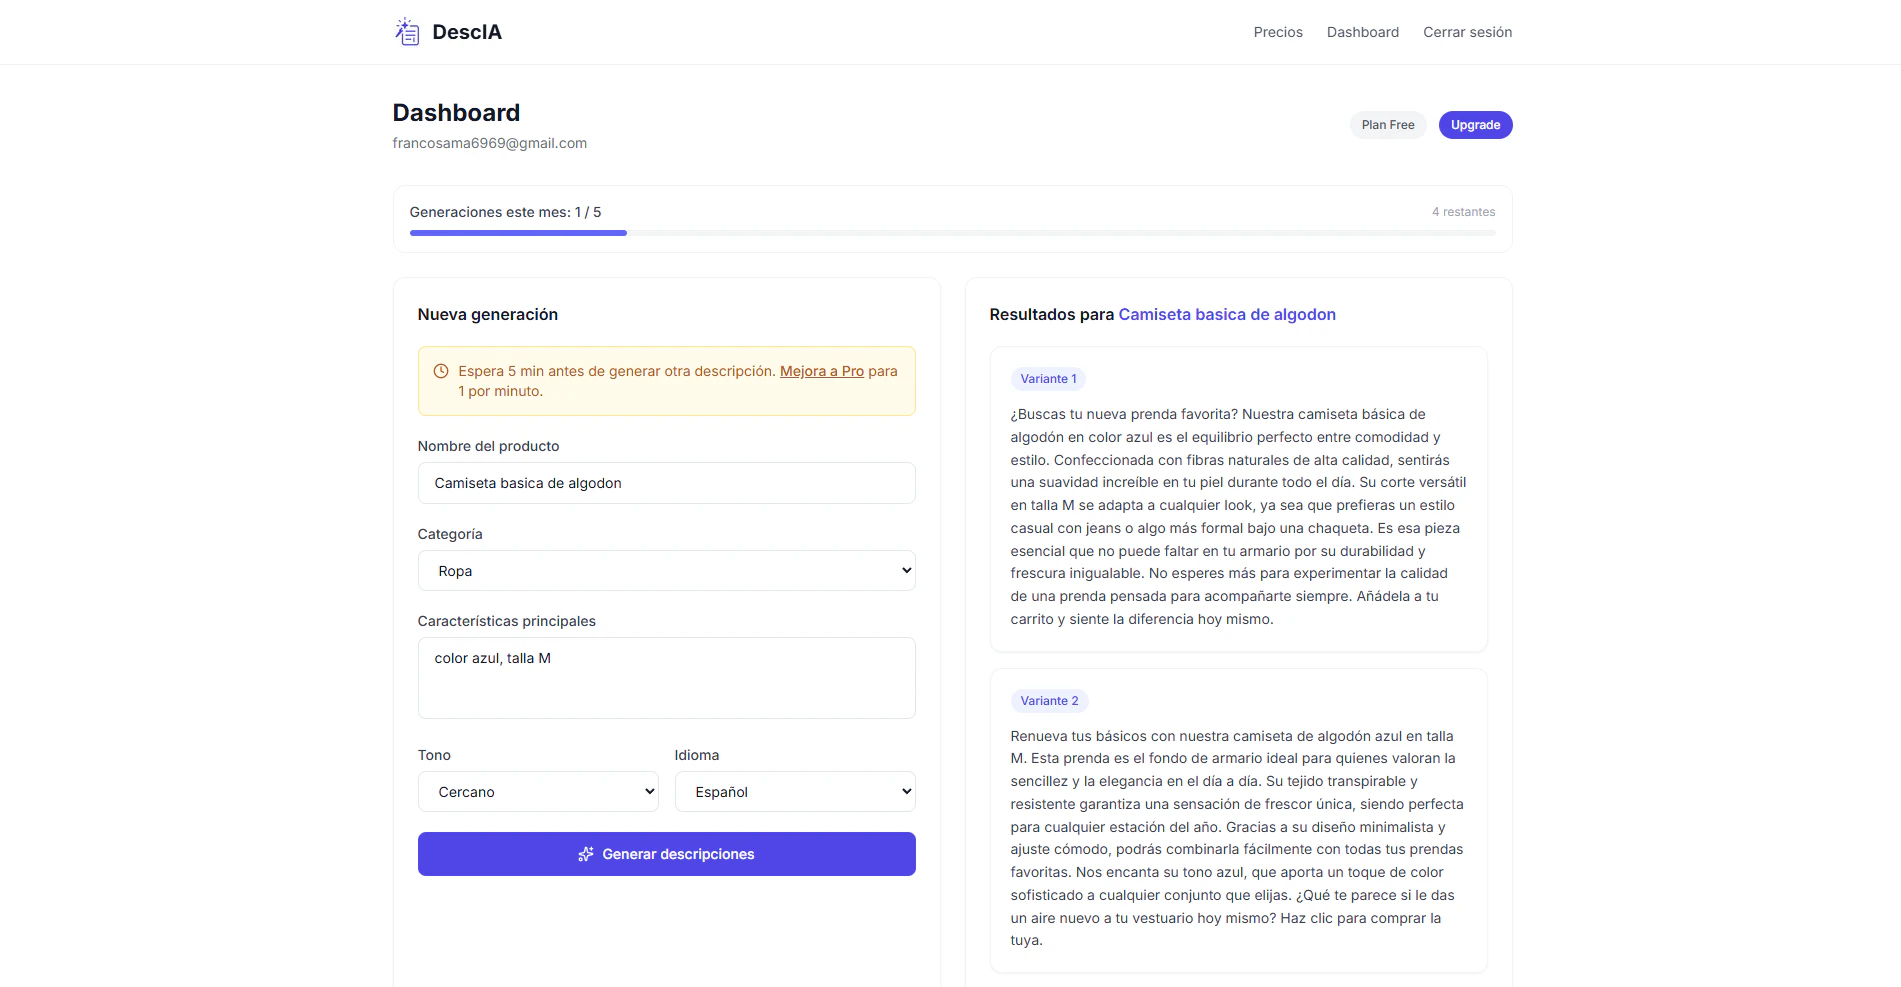Select Cerrar sesión in the navigation
Viewport: 1901px width, 987px height.
click(x=1467, y=32)
